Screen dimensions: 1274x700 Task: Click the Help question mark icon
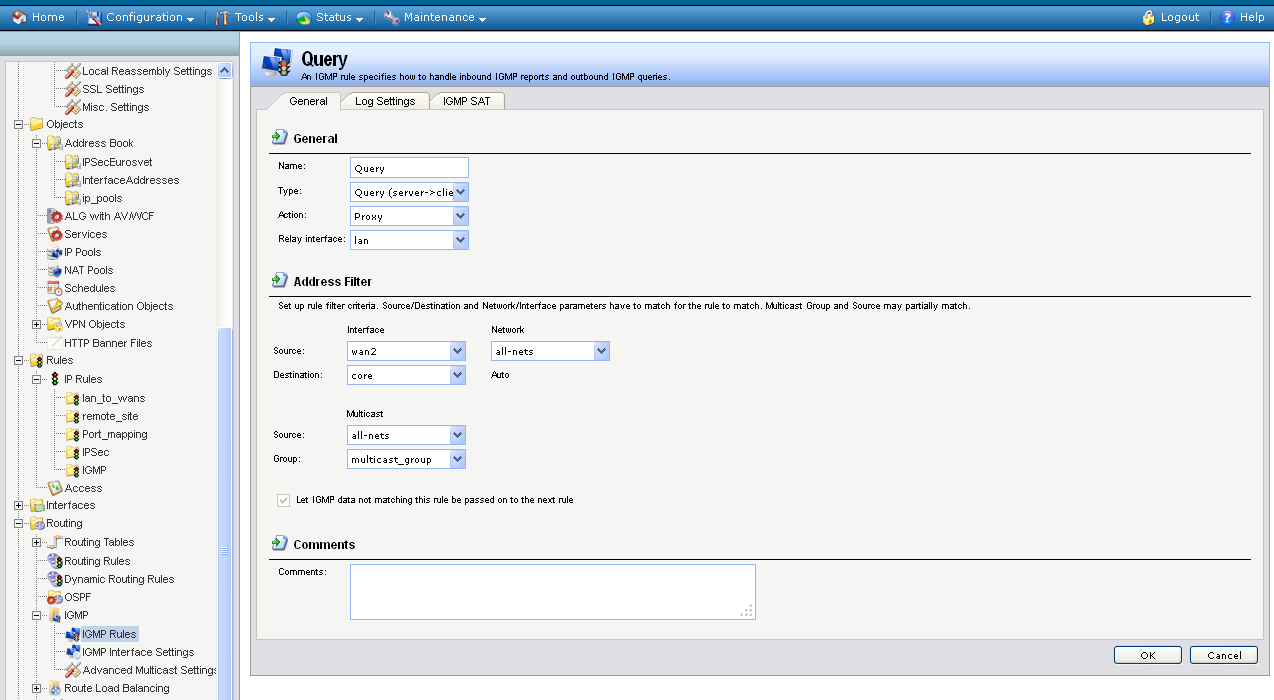tap(1227, 17)
